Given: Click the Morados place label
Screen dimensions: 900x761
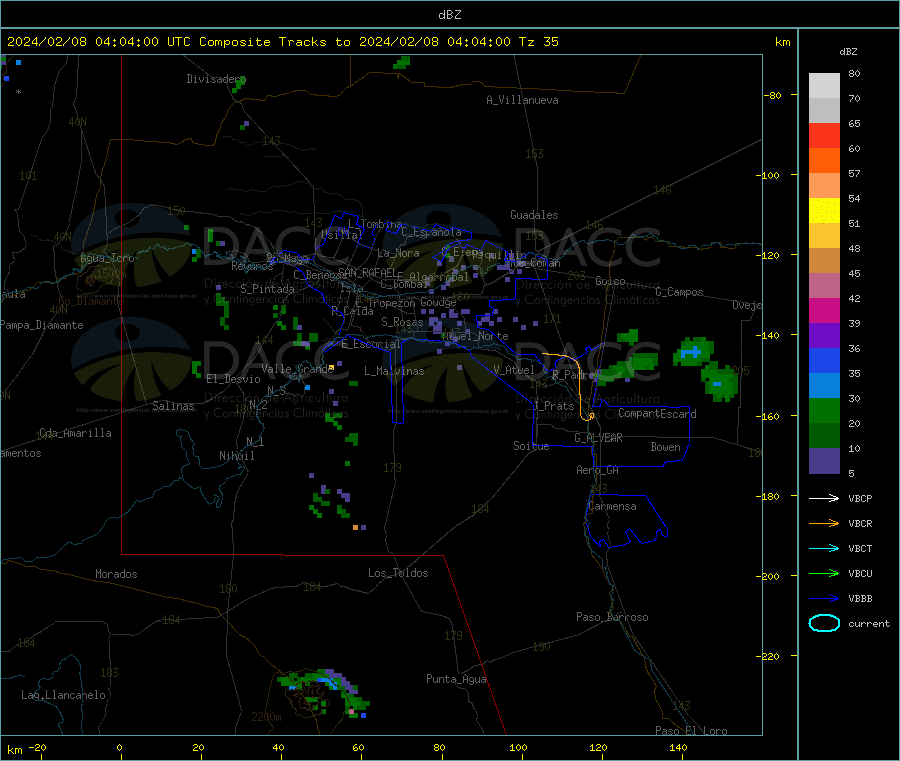Looking at the screenshot, I should [116, 574].
